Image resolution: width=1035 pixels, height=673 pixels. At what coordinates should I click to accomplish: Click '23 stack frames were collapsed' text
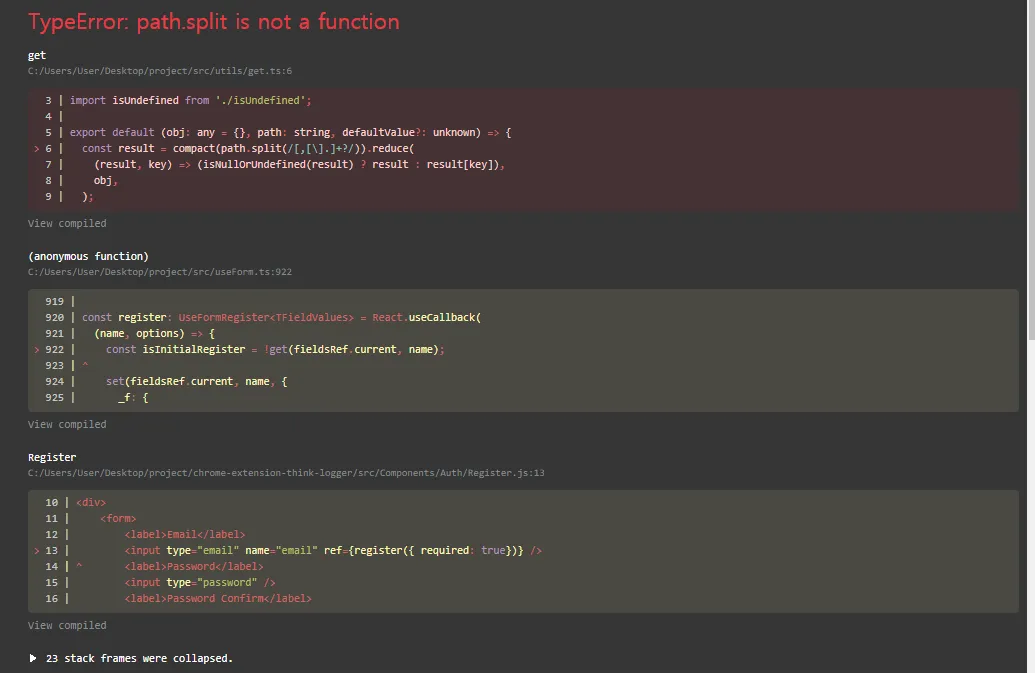(x=139, y=658)
